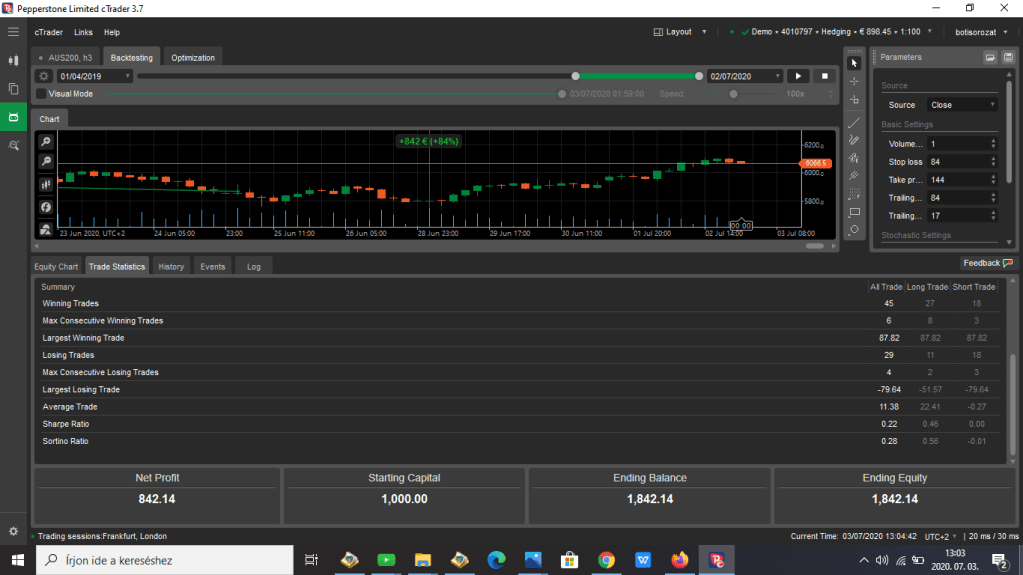Open the Copy section in left sidebar

click(x=14, y=88)
